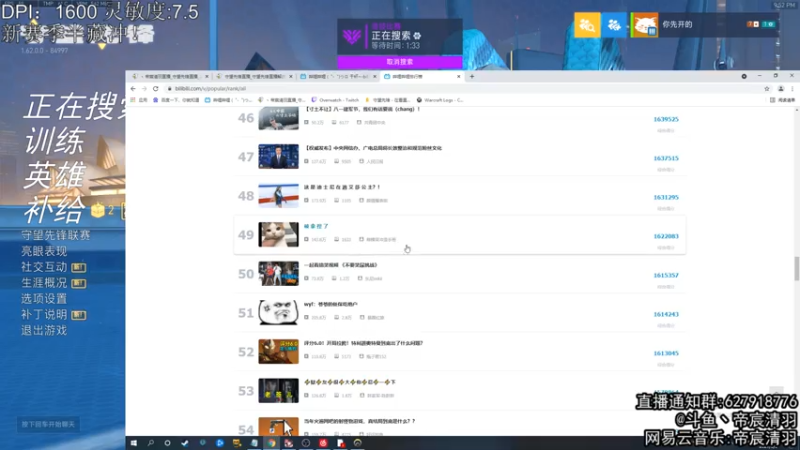800x450 pixels.
Task: Open a new browser tab
Action: coord(472,77)
